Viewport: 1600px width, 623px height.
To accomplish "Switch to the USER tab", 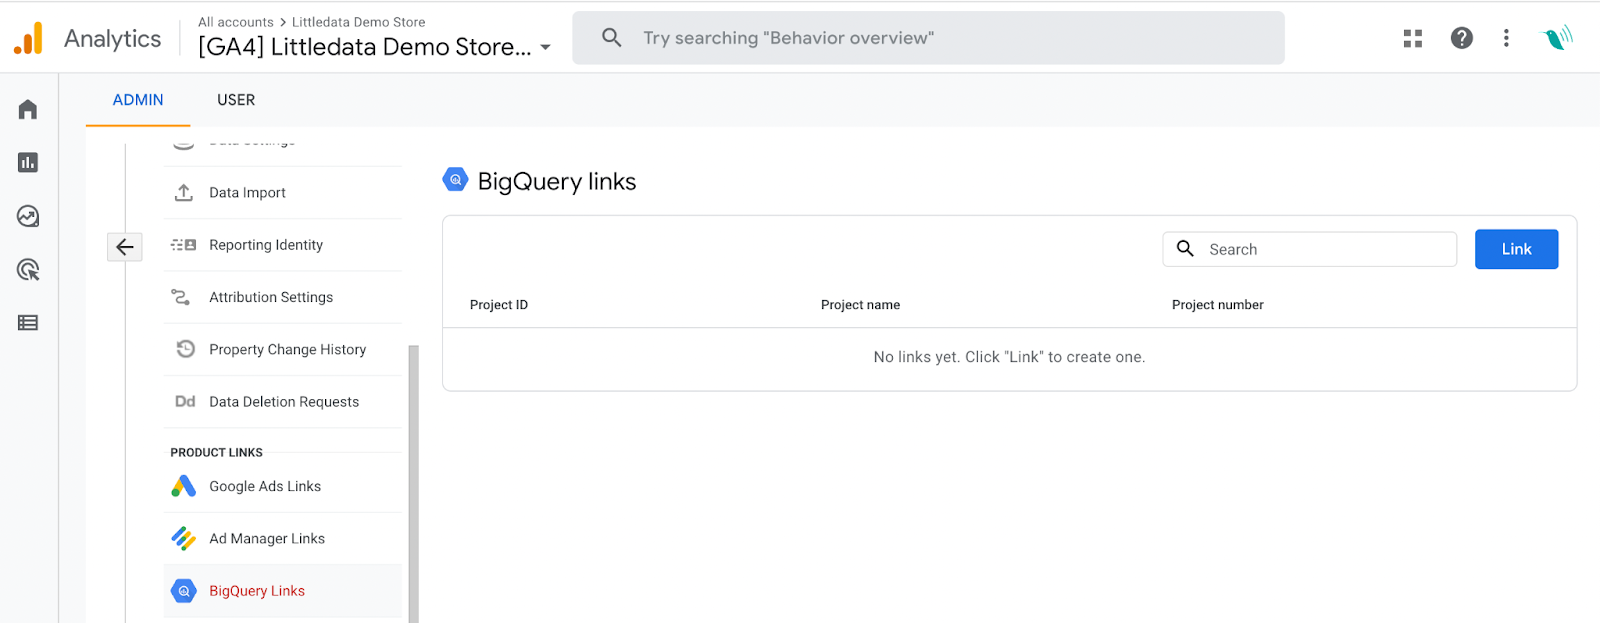I will click(236, 100).
